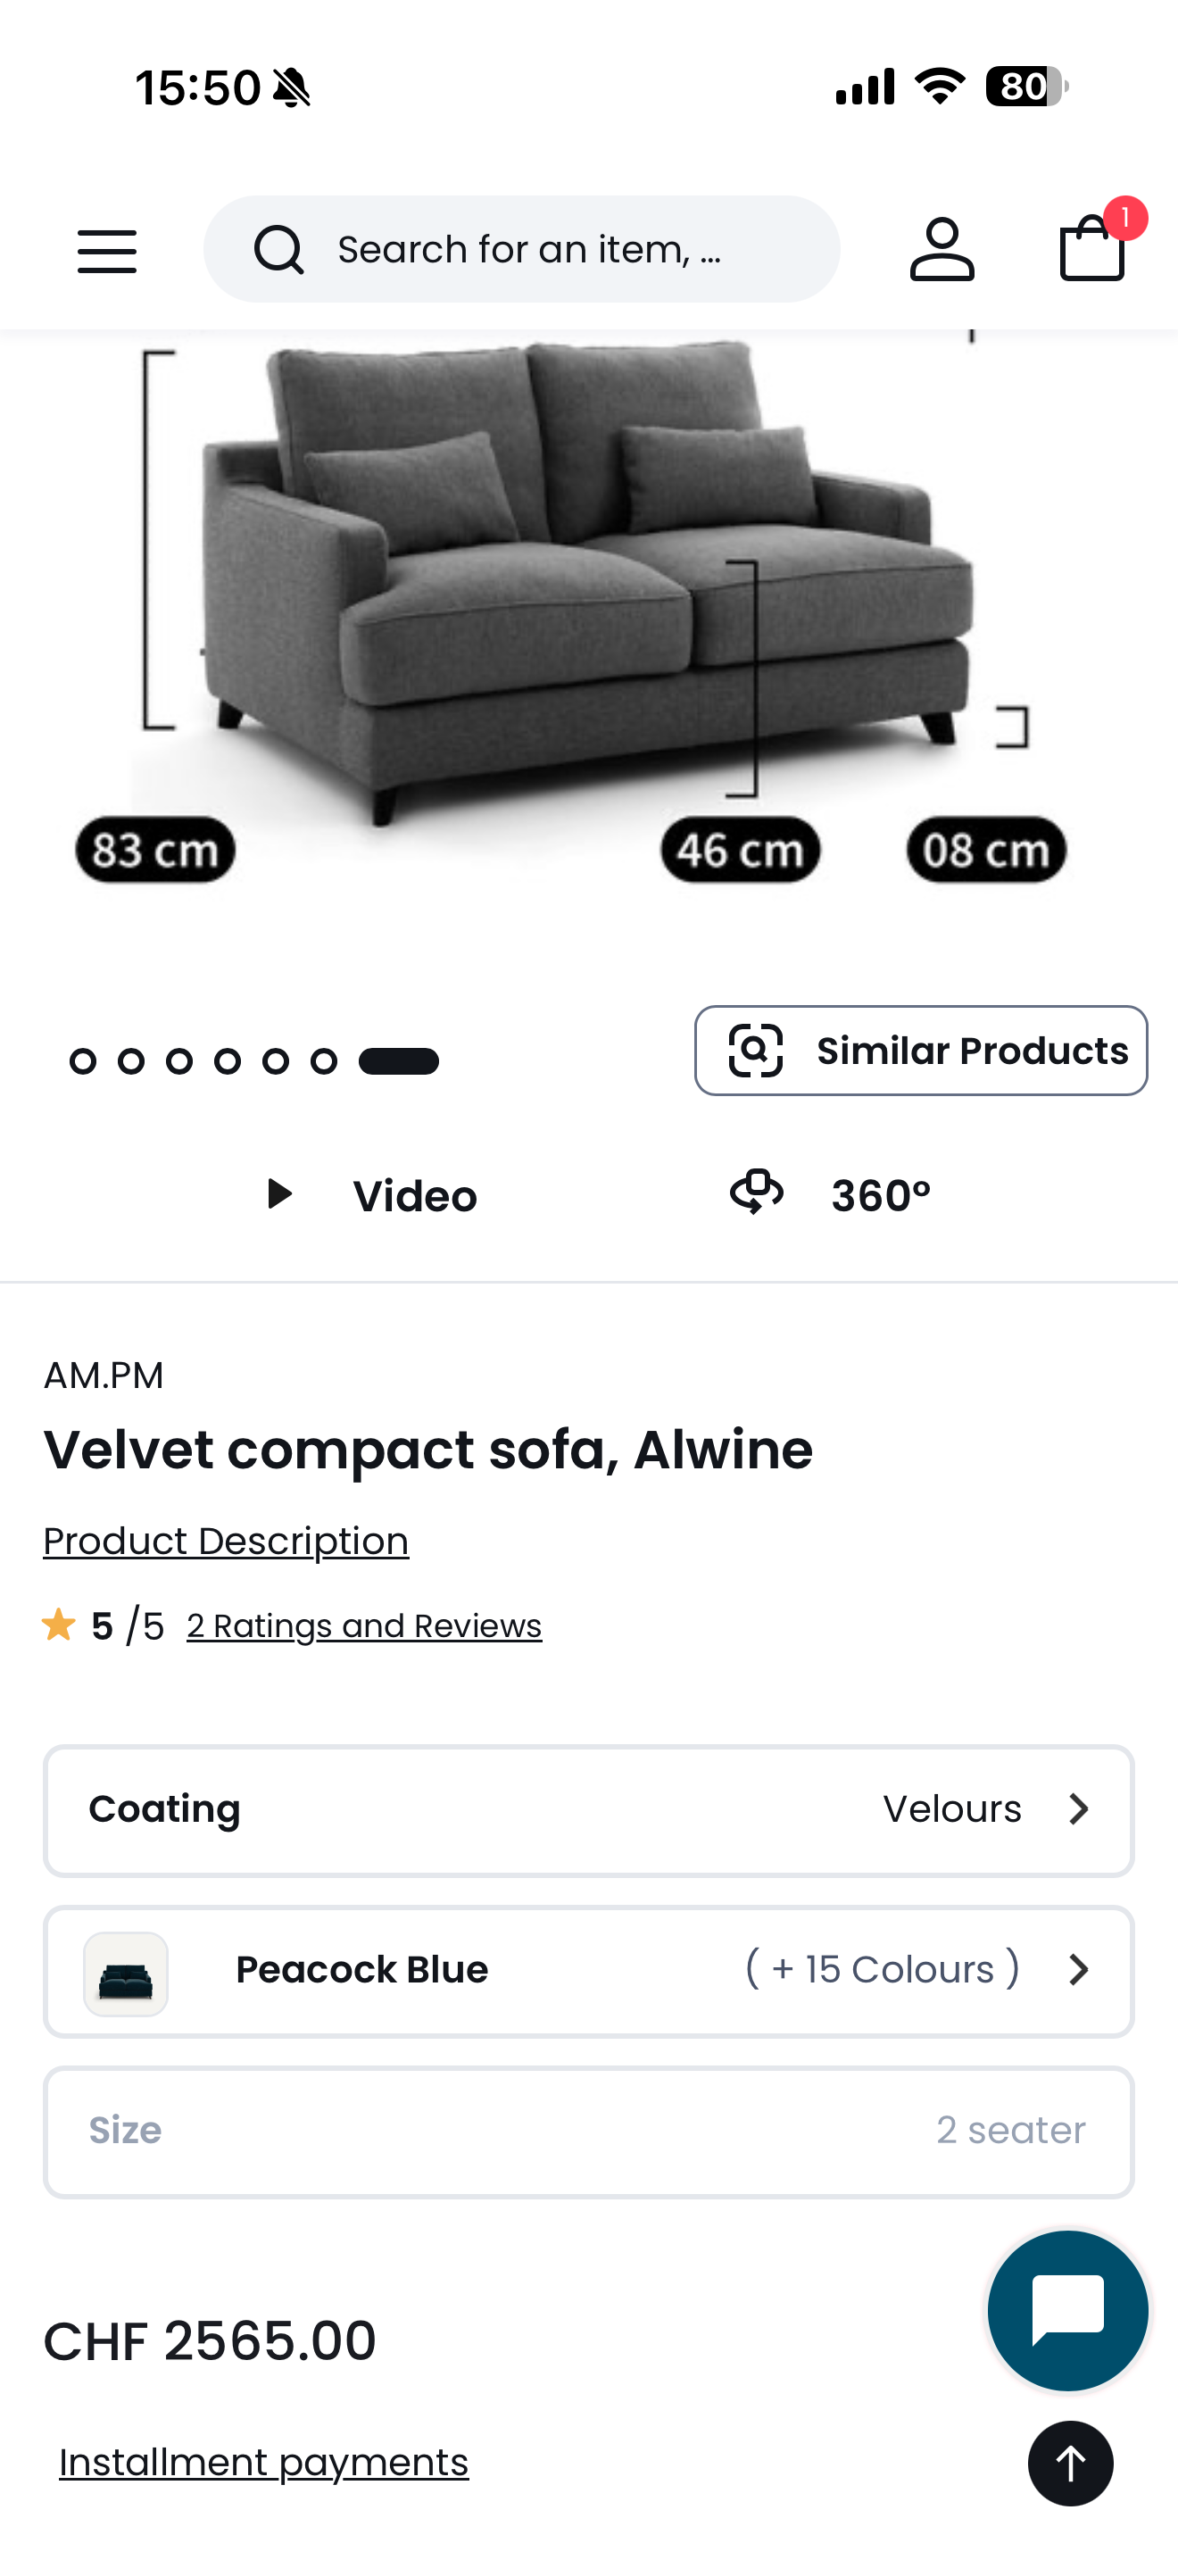Tap the scroll-to-top arrow button
Image resolution: width=1178 pixels, height=2560 pixels.
pyautogui.click(x=1070, y=2462)
